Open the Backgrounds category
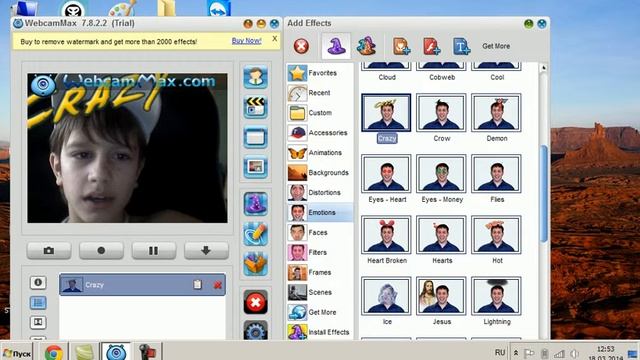The image size is (640, 360). coord(320,173)
